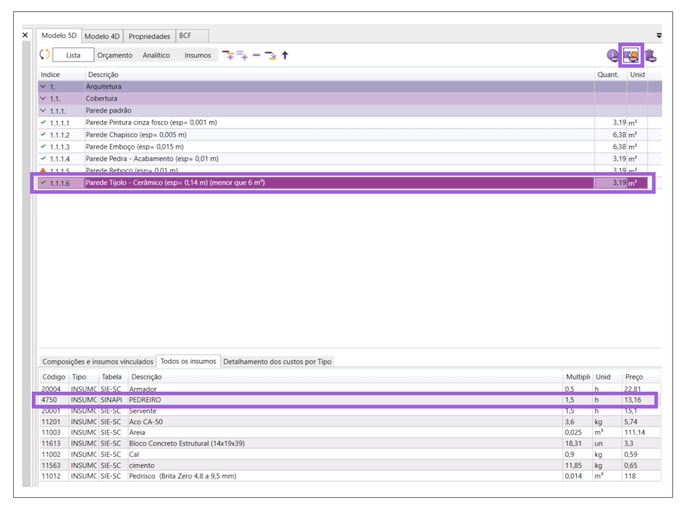Click green check status icon of row 1.1.1.4

pyautogui.click(x=43, y=158)
